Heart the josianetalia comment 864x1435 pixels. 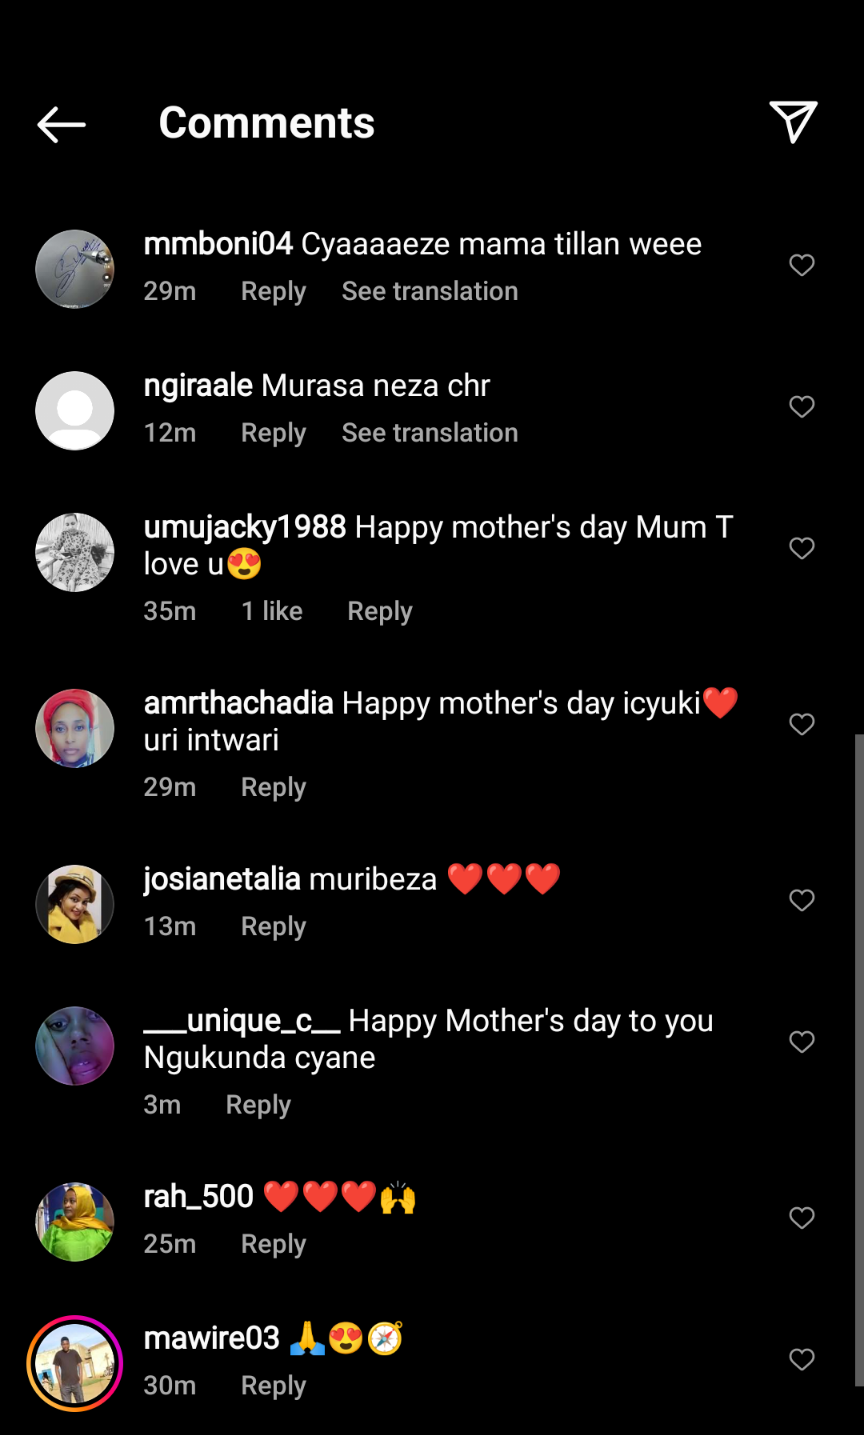pyautogui.click(x=802, y=900)
